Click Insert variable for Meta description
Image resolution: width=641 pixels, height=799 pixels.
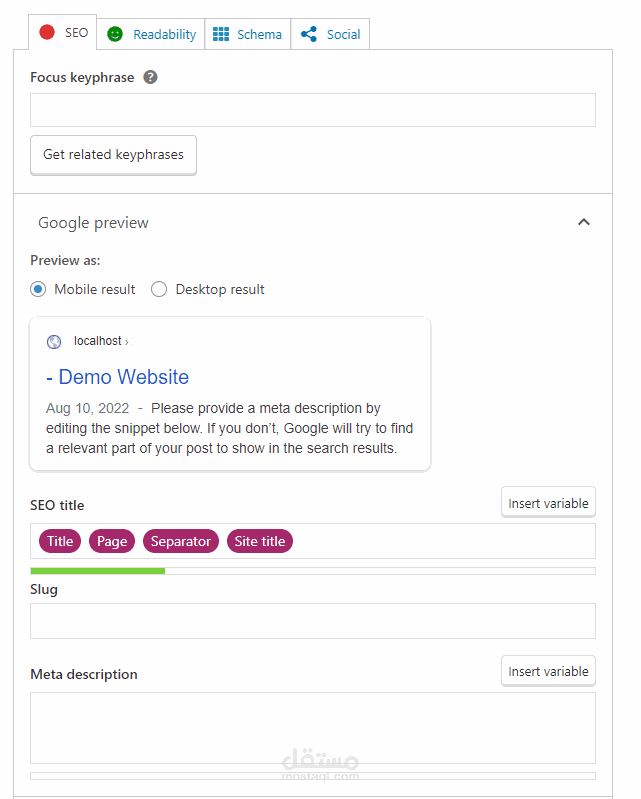(548, 671)
